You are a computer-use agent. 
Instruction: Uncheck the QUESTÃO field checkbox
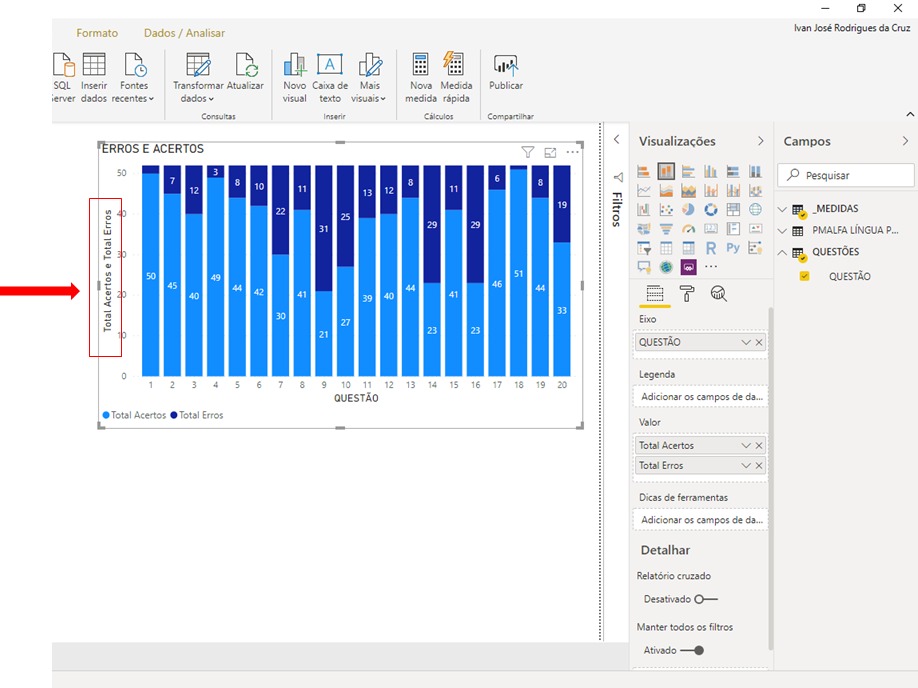[x=804, y=276]
